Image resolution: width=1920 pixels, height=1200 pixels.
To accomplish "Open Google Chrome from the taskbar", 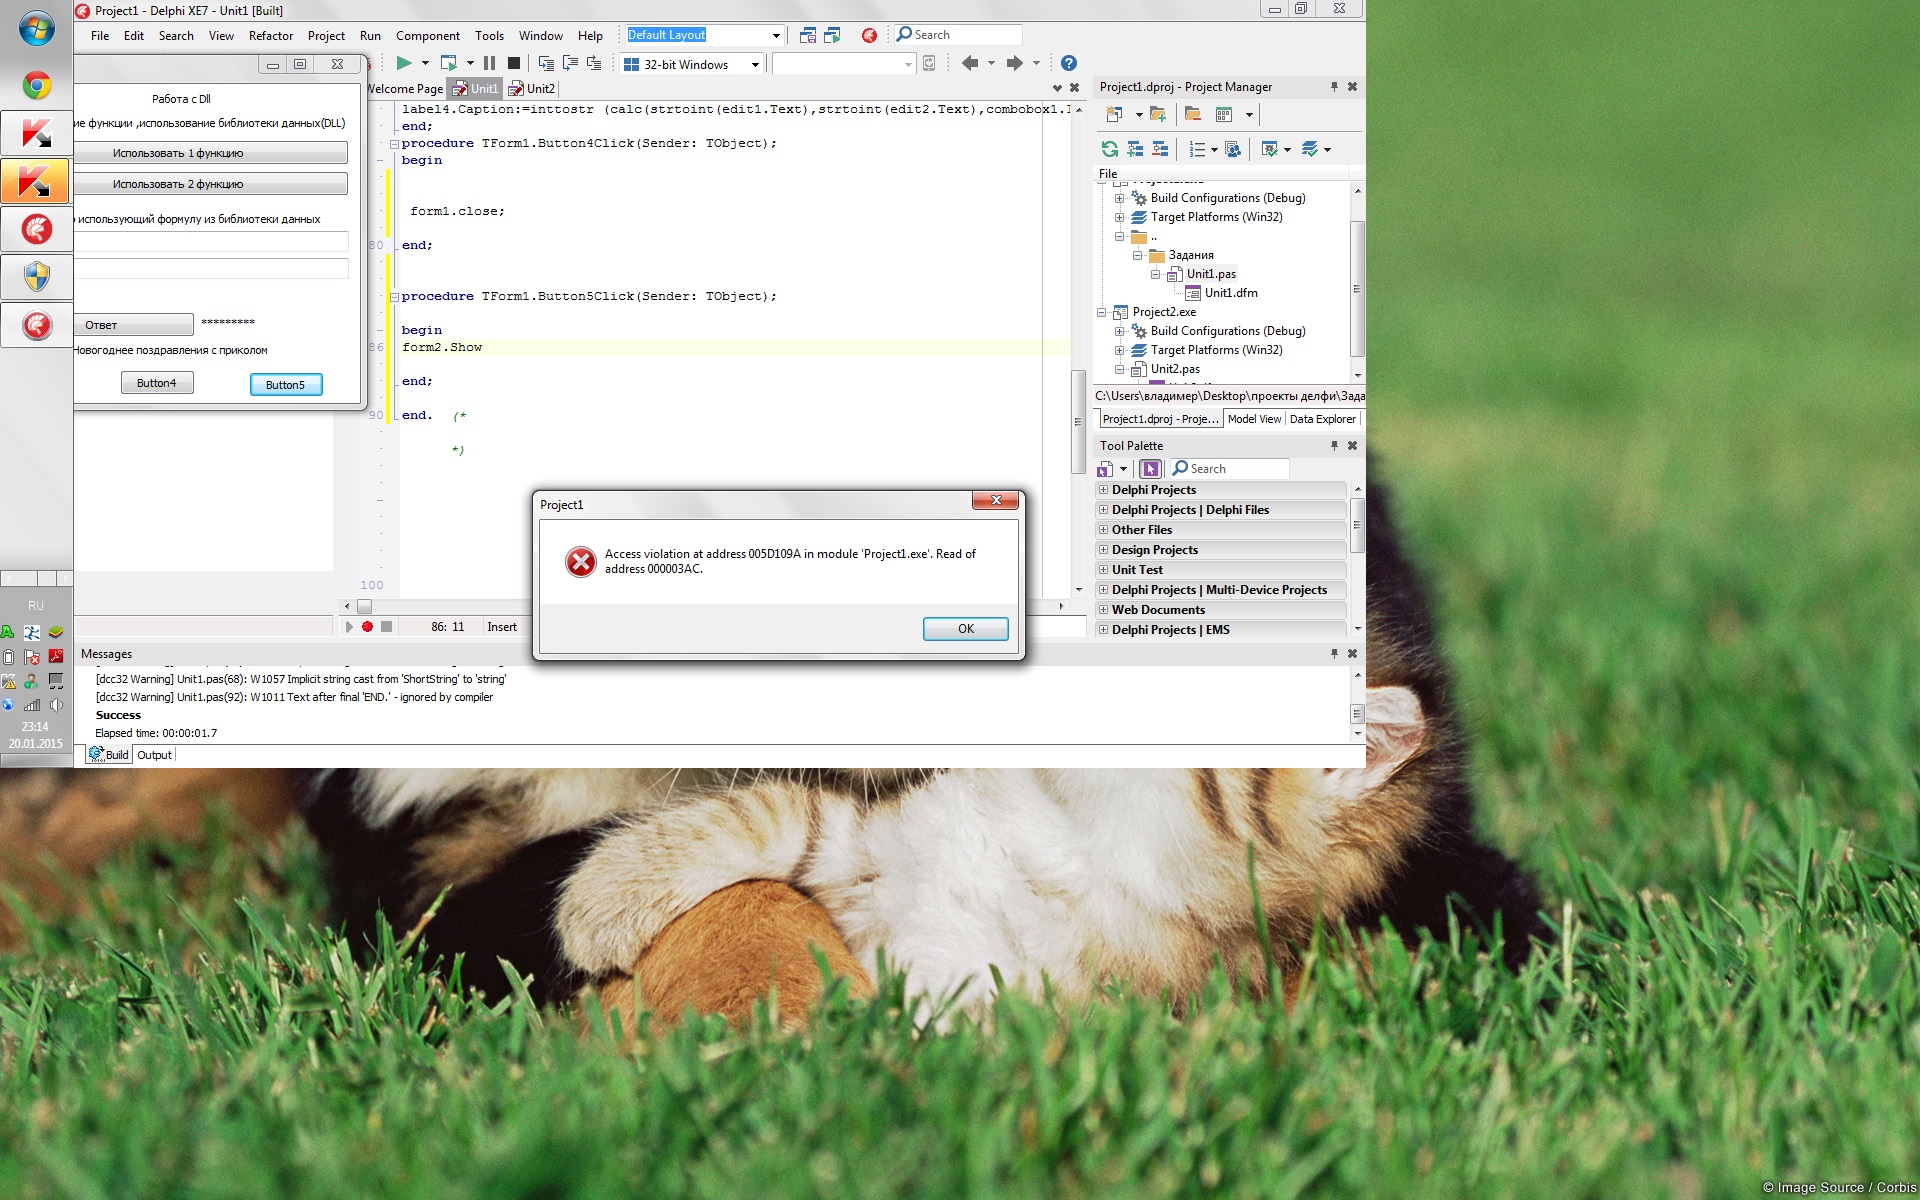I will 37,86.
